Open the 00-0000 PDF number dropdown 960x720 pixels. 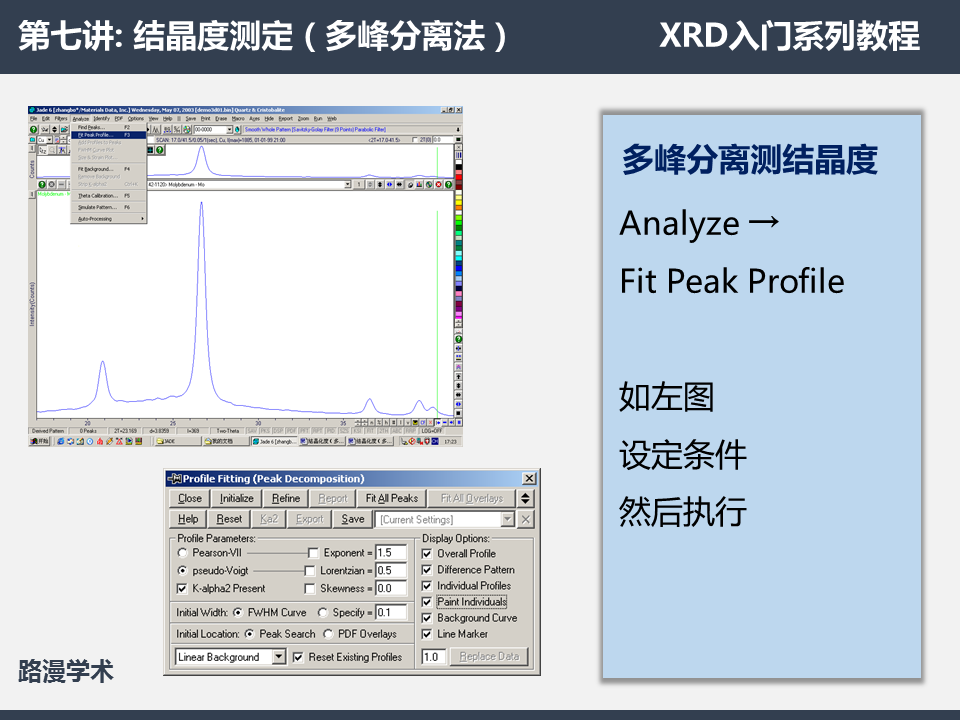point(230,129)
